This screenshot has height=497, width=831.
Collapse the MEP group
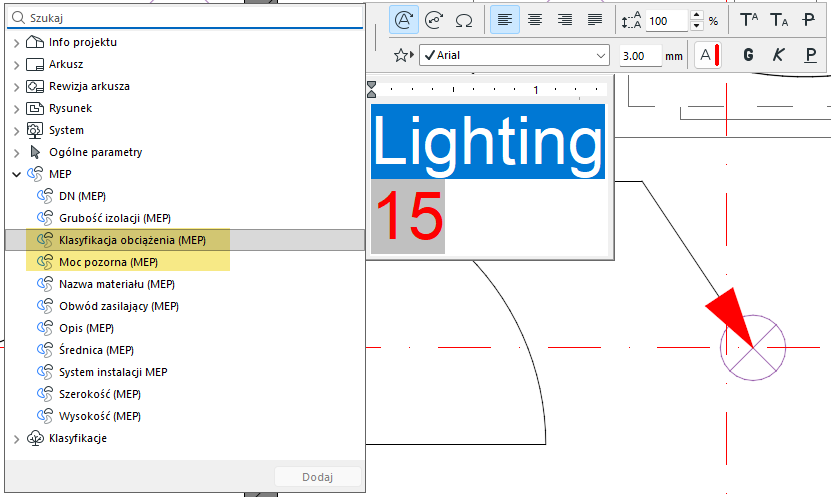16,174
